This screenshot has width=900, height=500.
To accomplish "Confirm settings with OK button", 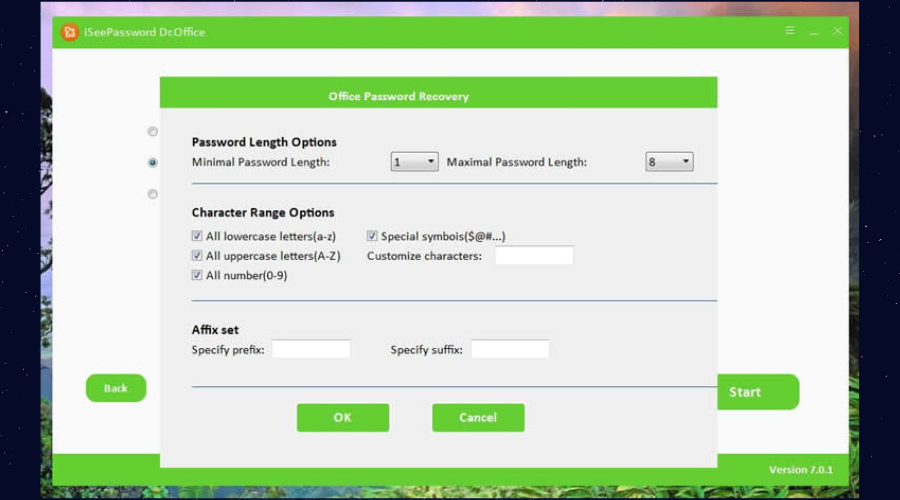I will tap(343, 417).
